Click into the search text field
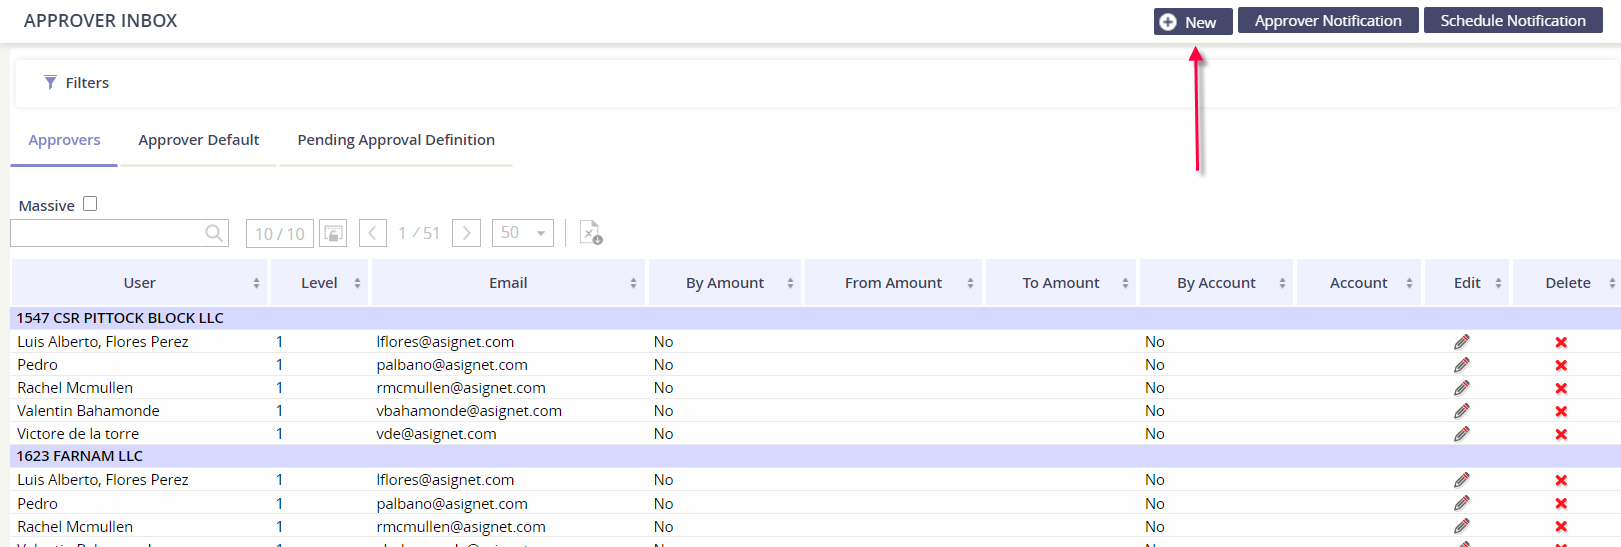Screen dimensions: 1621x547 click(x=105, y=233)
